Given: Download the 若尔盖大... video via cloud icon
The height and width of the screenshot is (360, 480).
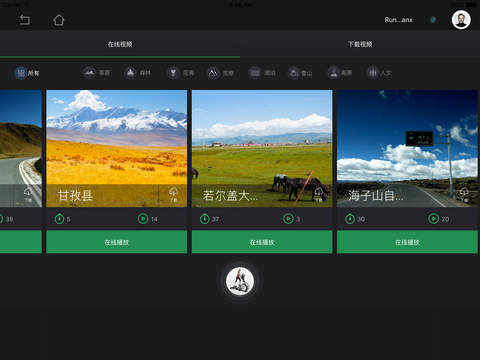Looking at the screenshot, I should tap(319, 195).
